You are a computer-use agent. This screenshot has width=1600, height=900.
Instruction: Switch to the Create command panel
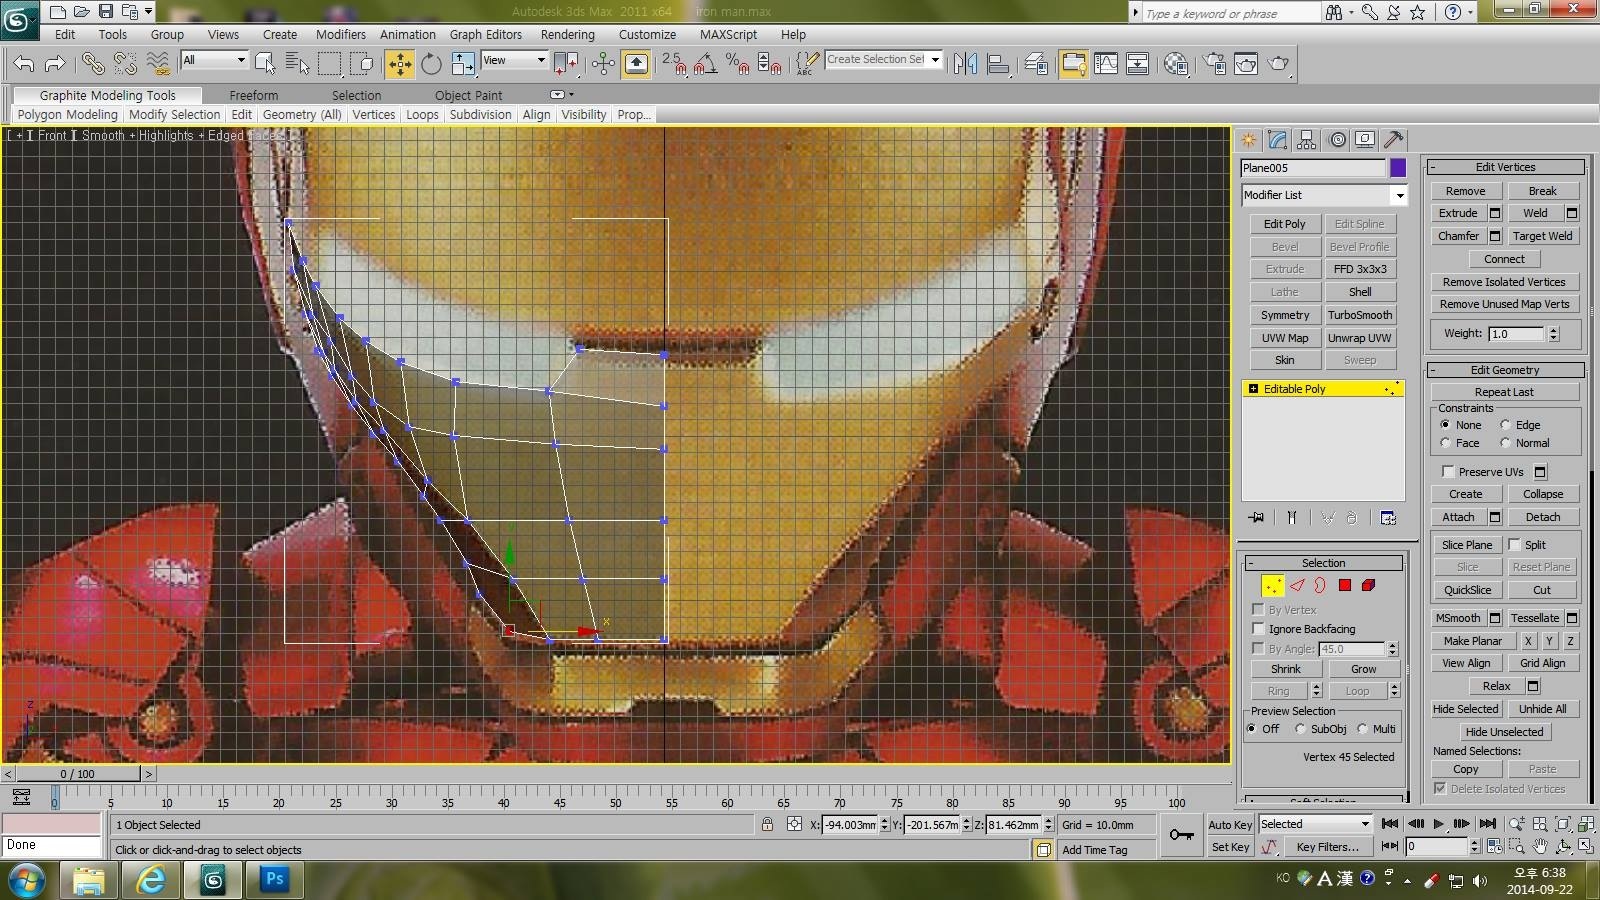(1248, 140)
